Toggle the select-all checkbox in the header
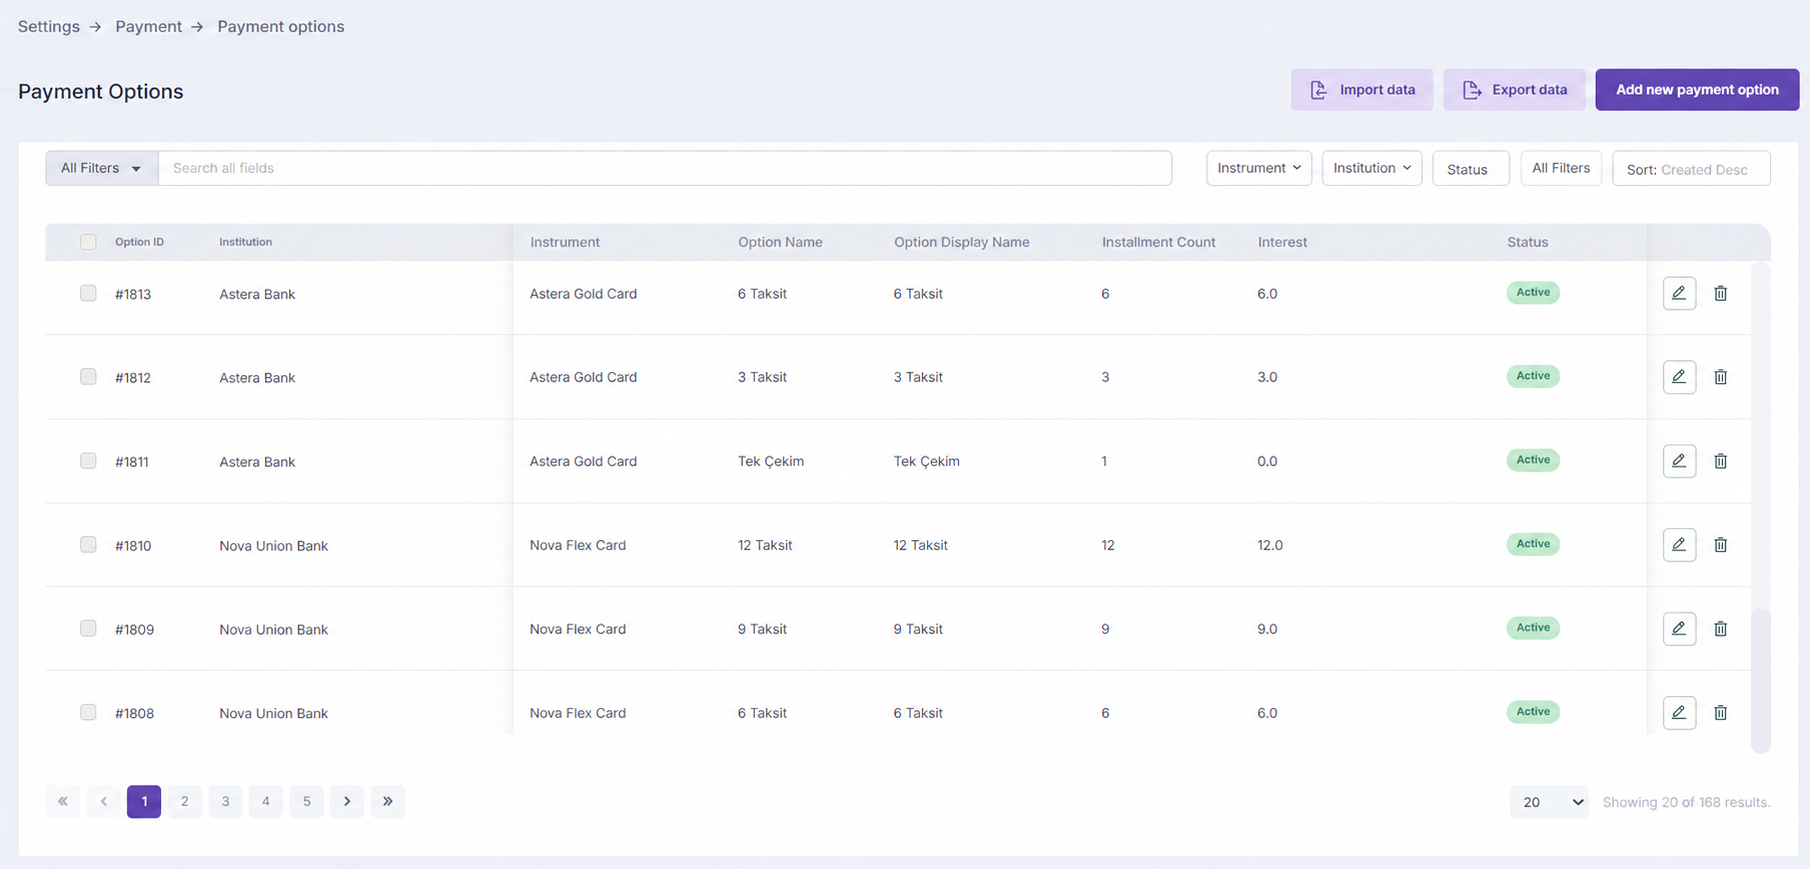Screen dimensions: 1810x869 click(x=88, y=242)
